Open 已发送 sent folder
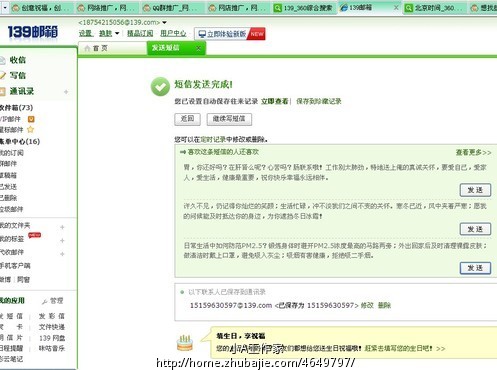Screen dimensions: 497x370 (x=8, y=187)
